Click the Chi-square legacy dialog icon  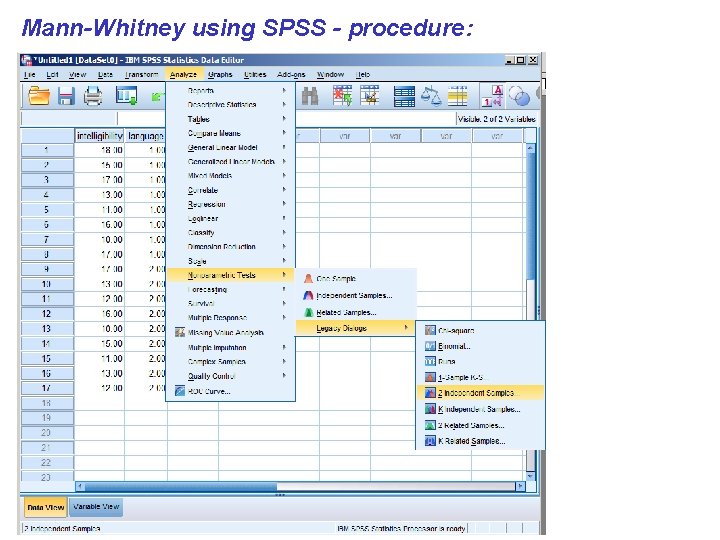(430, 330)
